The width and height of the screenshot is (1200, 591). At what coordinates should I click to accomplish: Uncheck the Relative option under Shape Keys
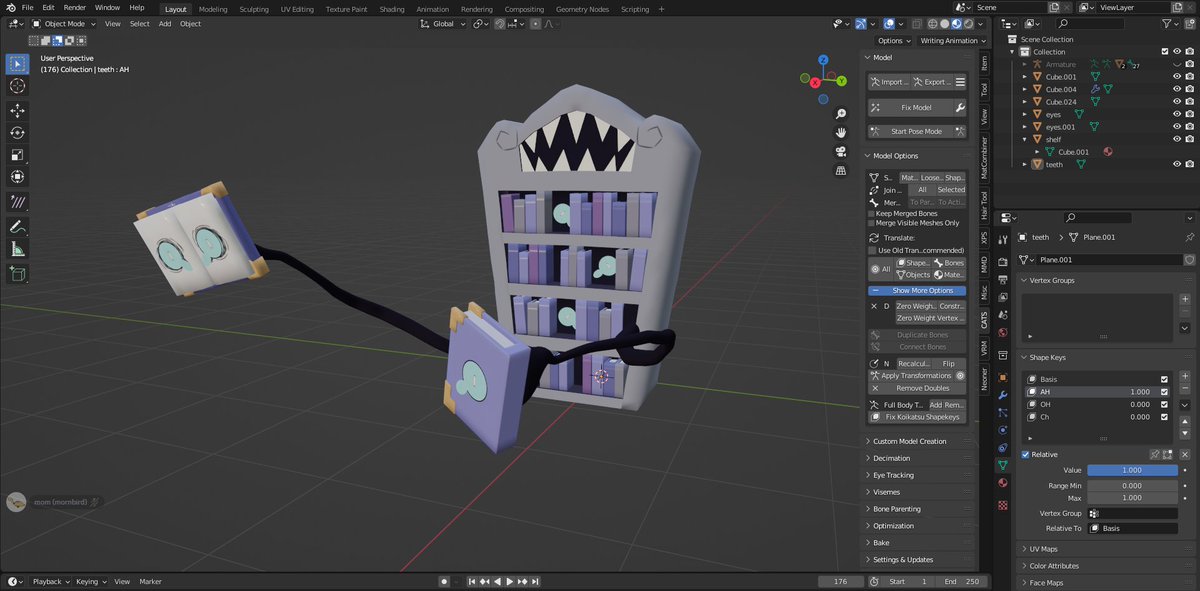point(1025,454)
